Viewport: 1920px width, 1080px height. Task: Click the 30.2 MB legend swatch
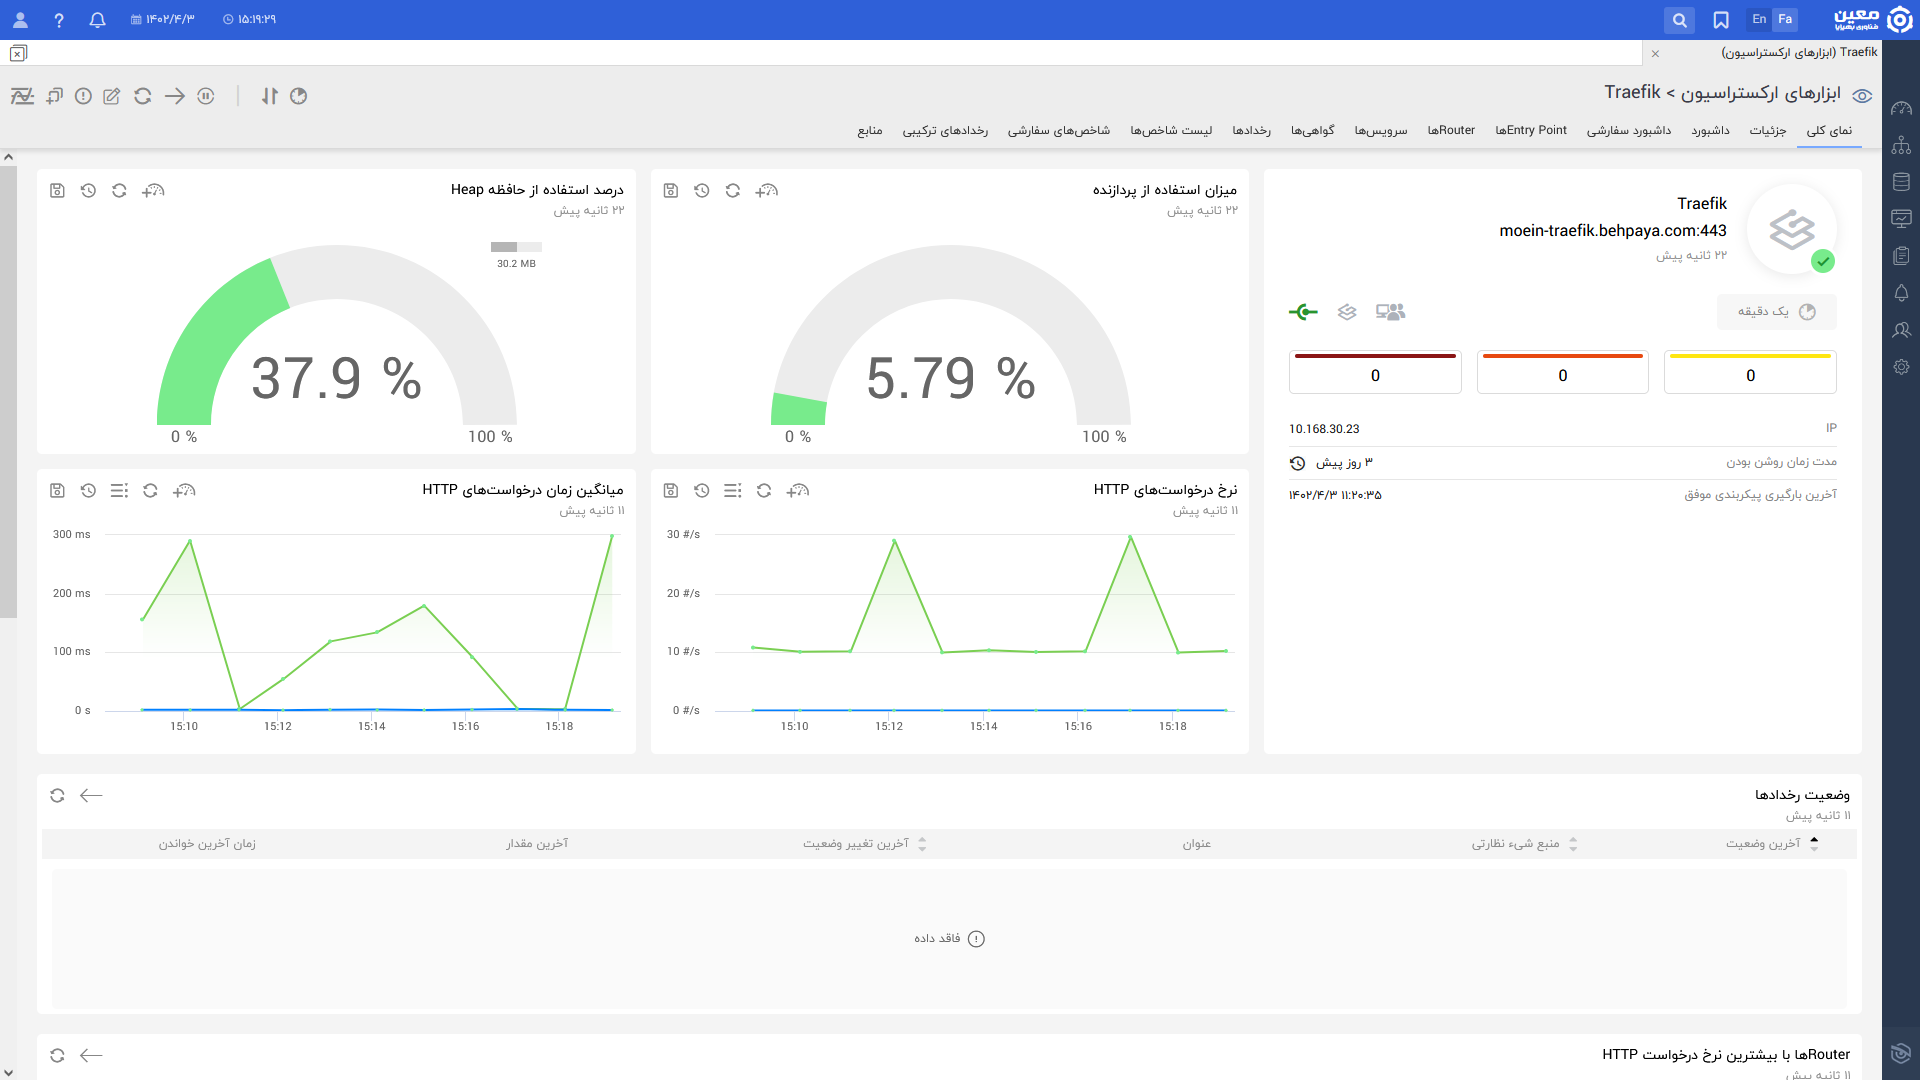point(516,247)
